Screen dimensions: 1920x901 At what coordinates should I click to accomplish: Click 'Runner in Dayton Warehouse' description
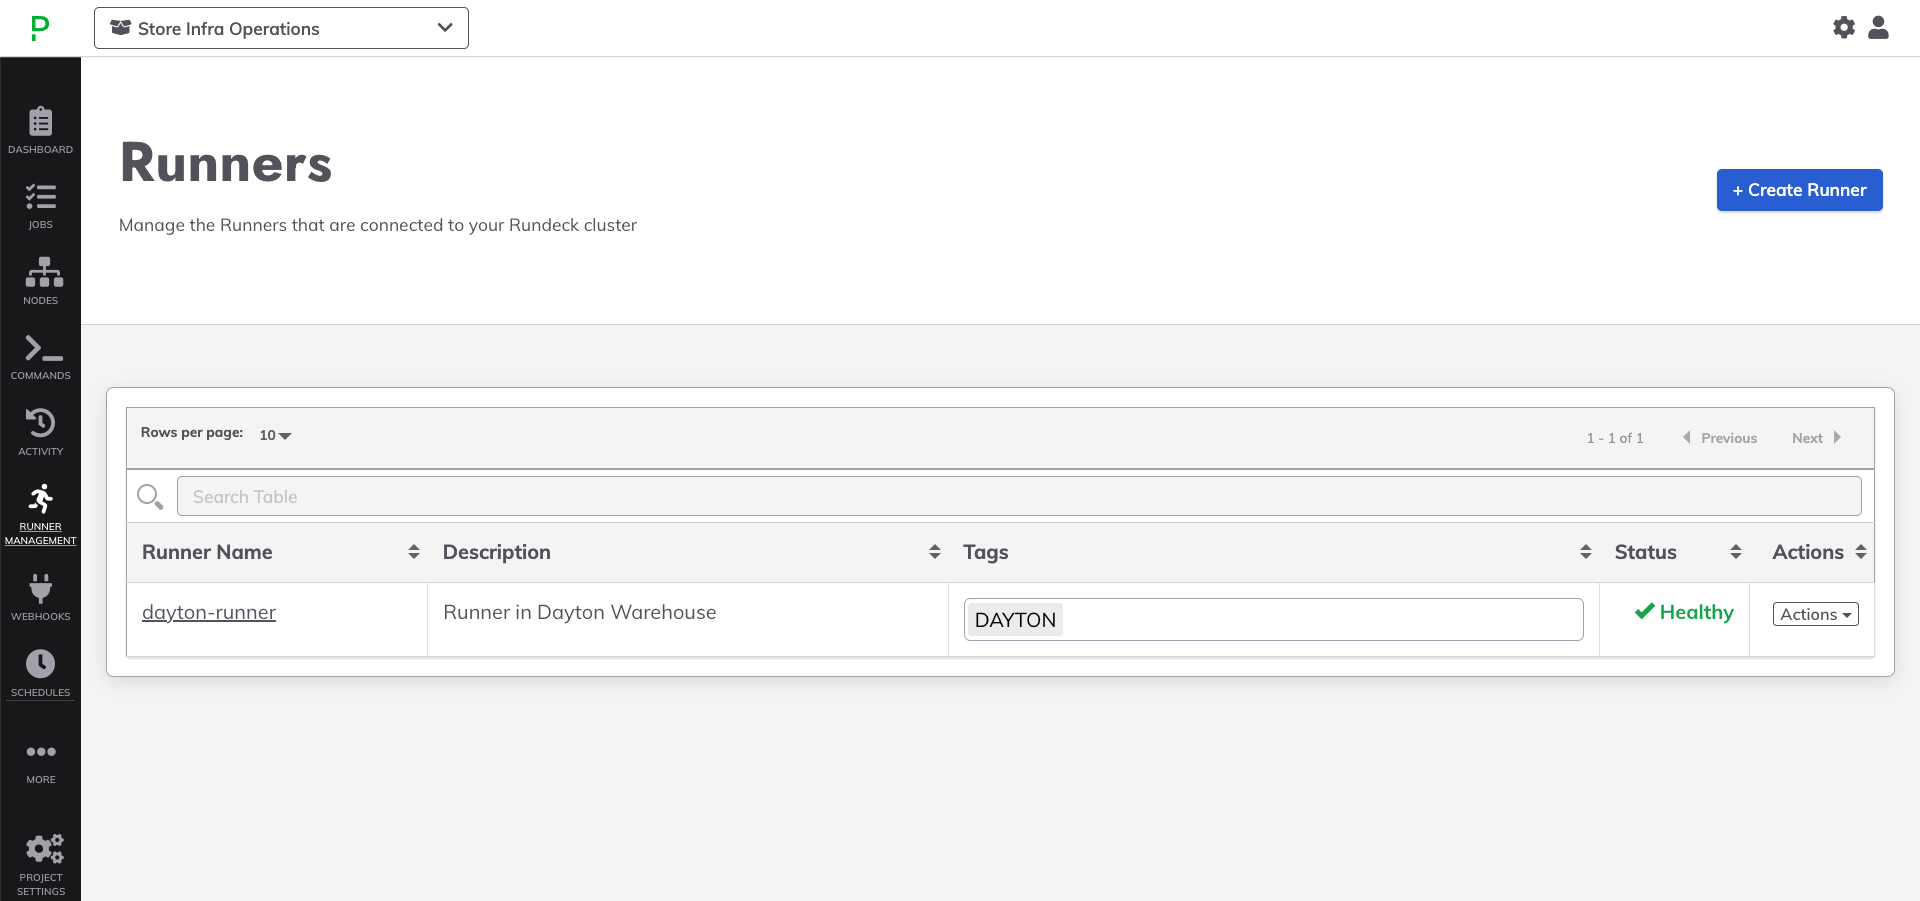(x=580, y=612)
